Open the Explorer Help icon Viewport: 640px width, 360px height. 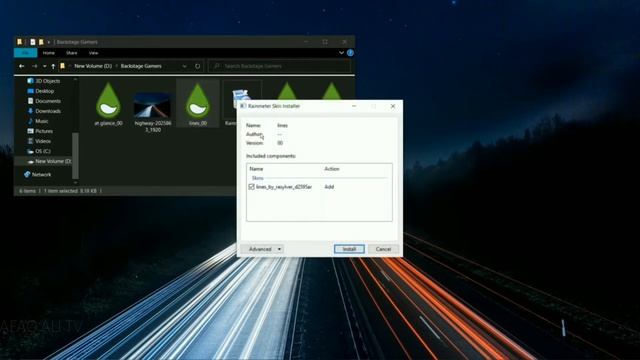click(350, 53)
